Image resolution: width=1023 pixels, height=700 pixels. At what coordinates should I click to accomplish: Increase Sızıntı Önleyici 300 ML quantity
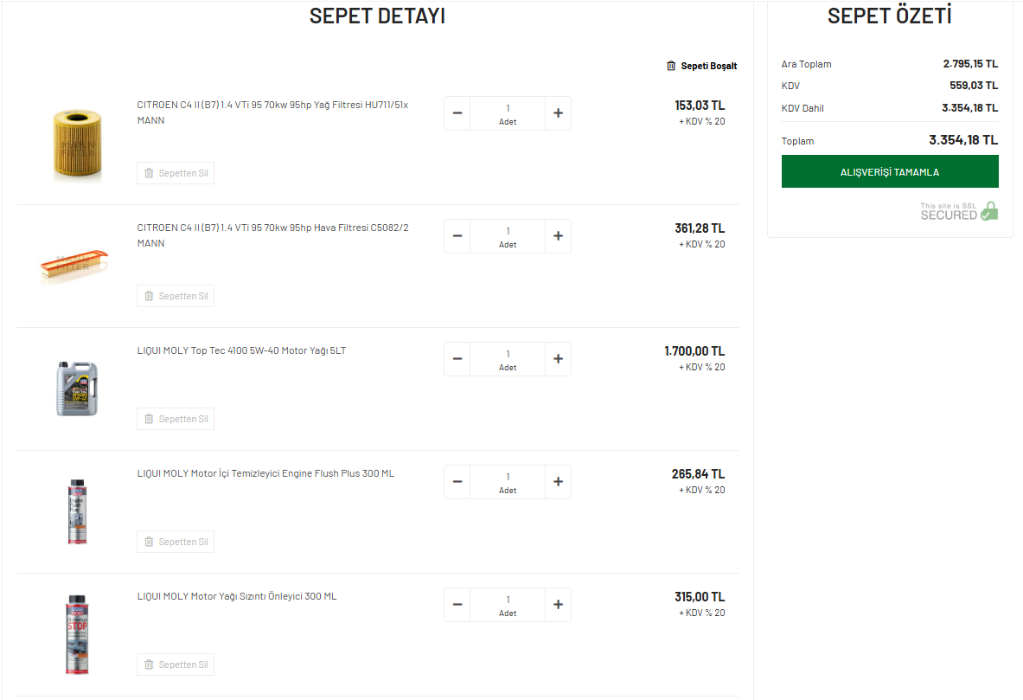(x=558, y=605)
